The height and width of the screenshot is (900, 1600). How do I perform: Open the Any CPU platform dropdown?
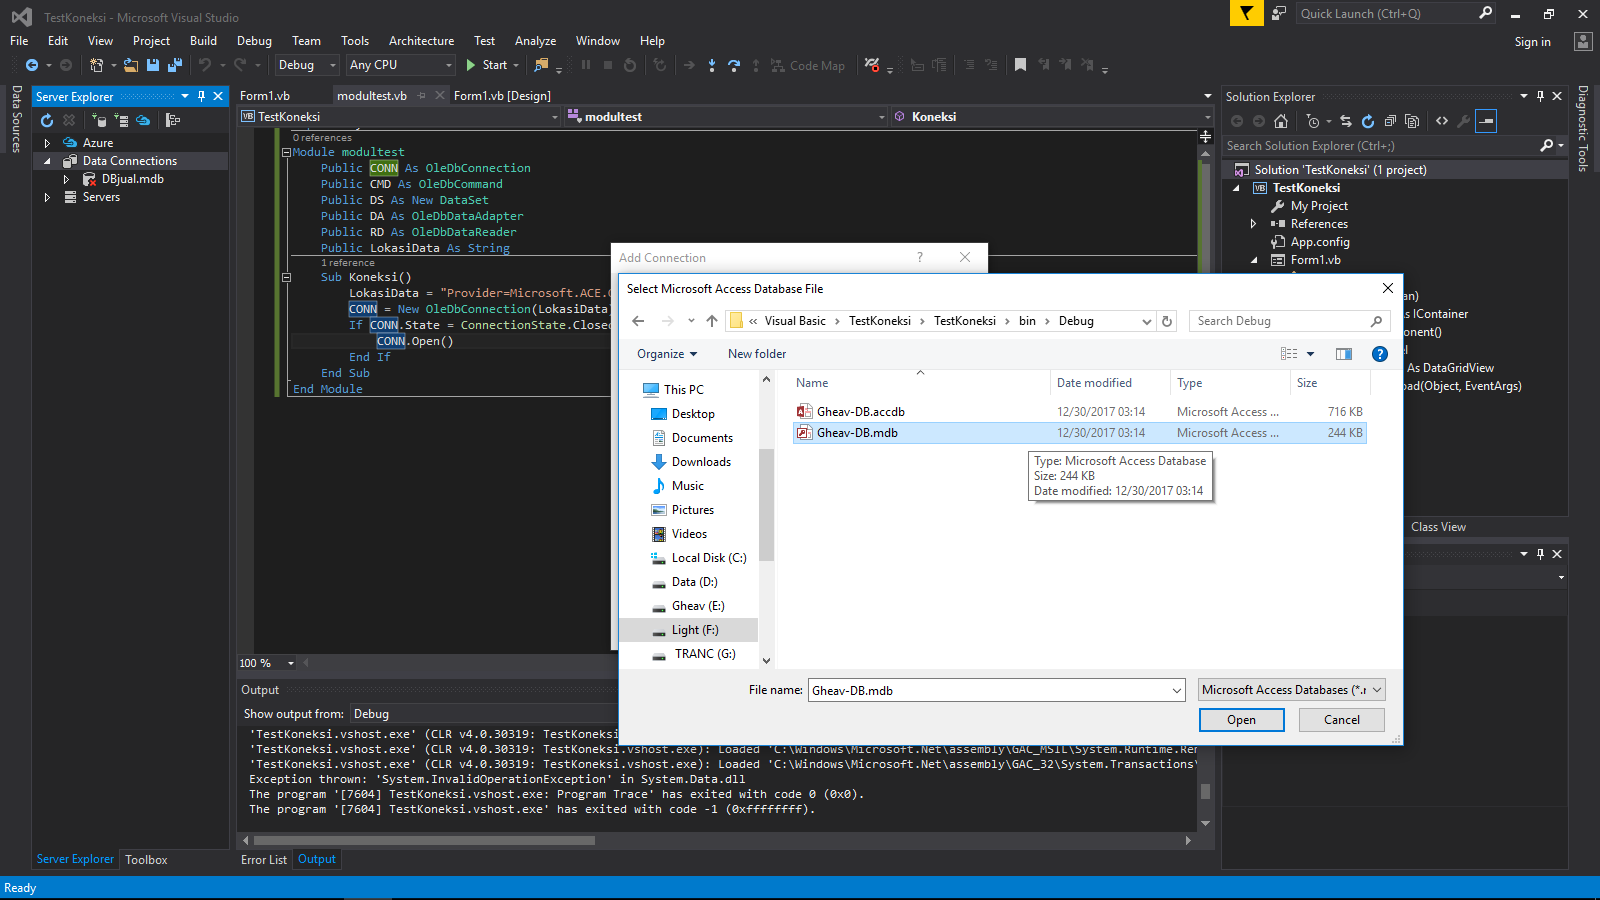pos(449,65)
